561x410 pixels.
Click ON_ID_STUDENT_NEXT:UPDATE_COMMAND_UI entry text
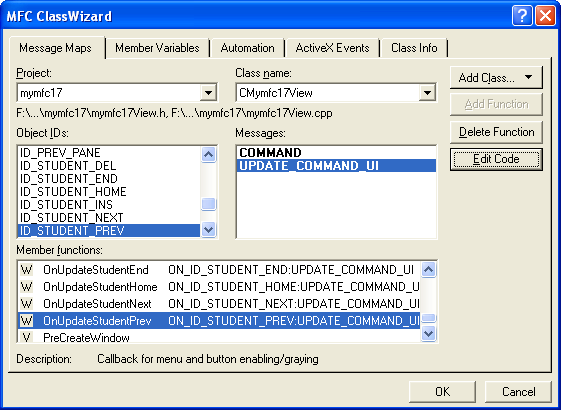294,304
